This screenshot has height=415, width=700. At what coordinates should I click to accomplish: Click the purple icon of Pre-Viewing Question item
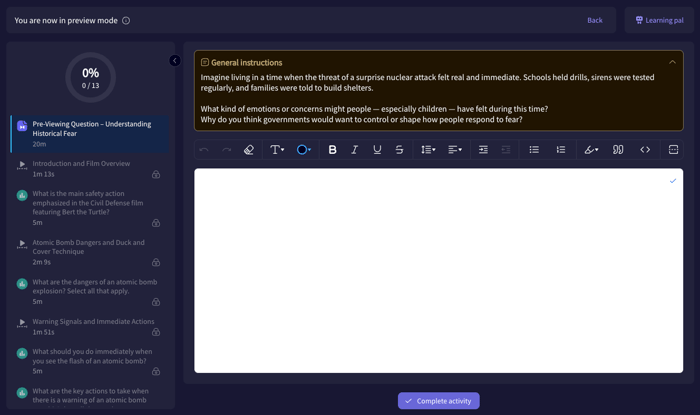(x=22, y=126)
